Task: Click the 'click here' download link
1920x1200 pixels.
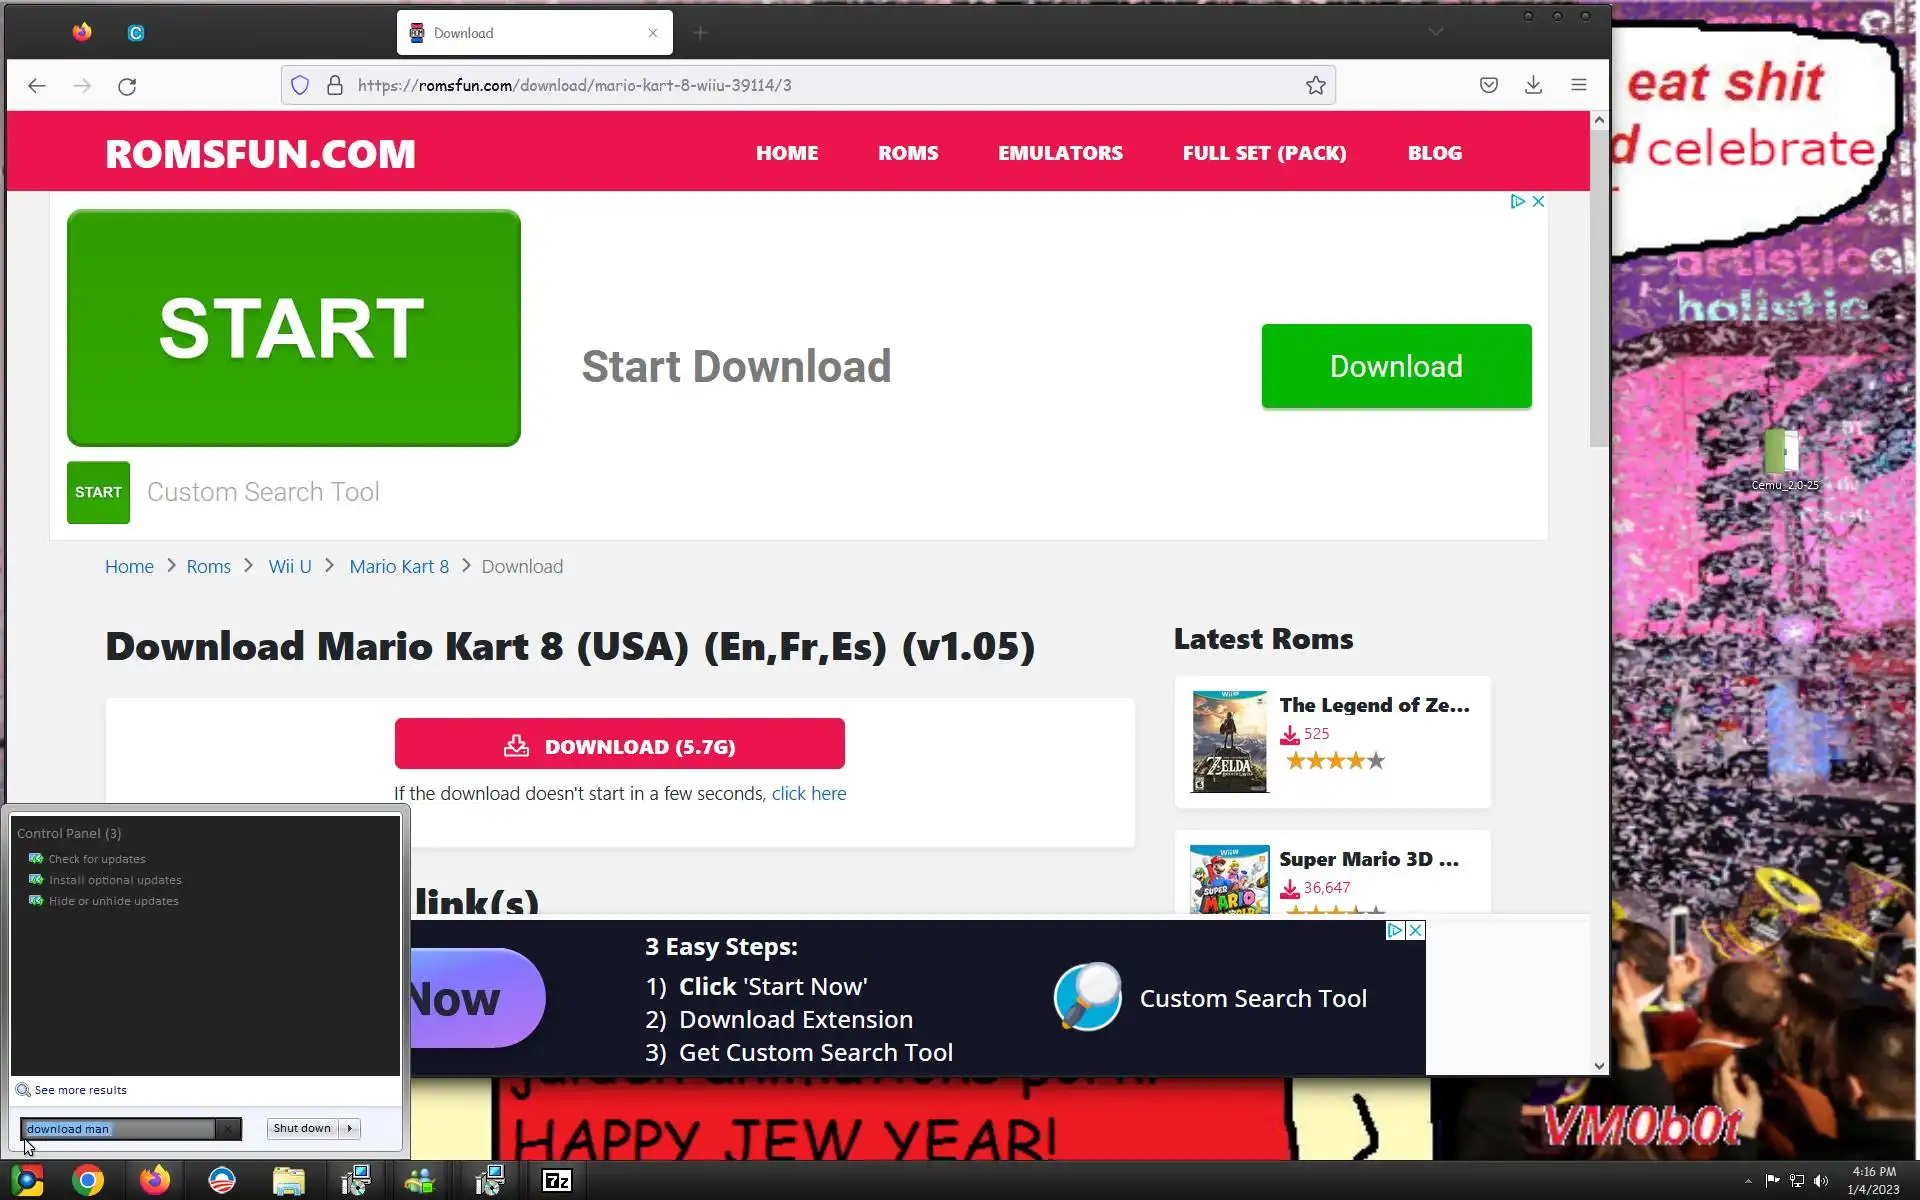Action: (808, 793)
